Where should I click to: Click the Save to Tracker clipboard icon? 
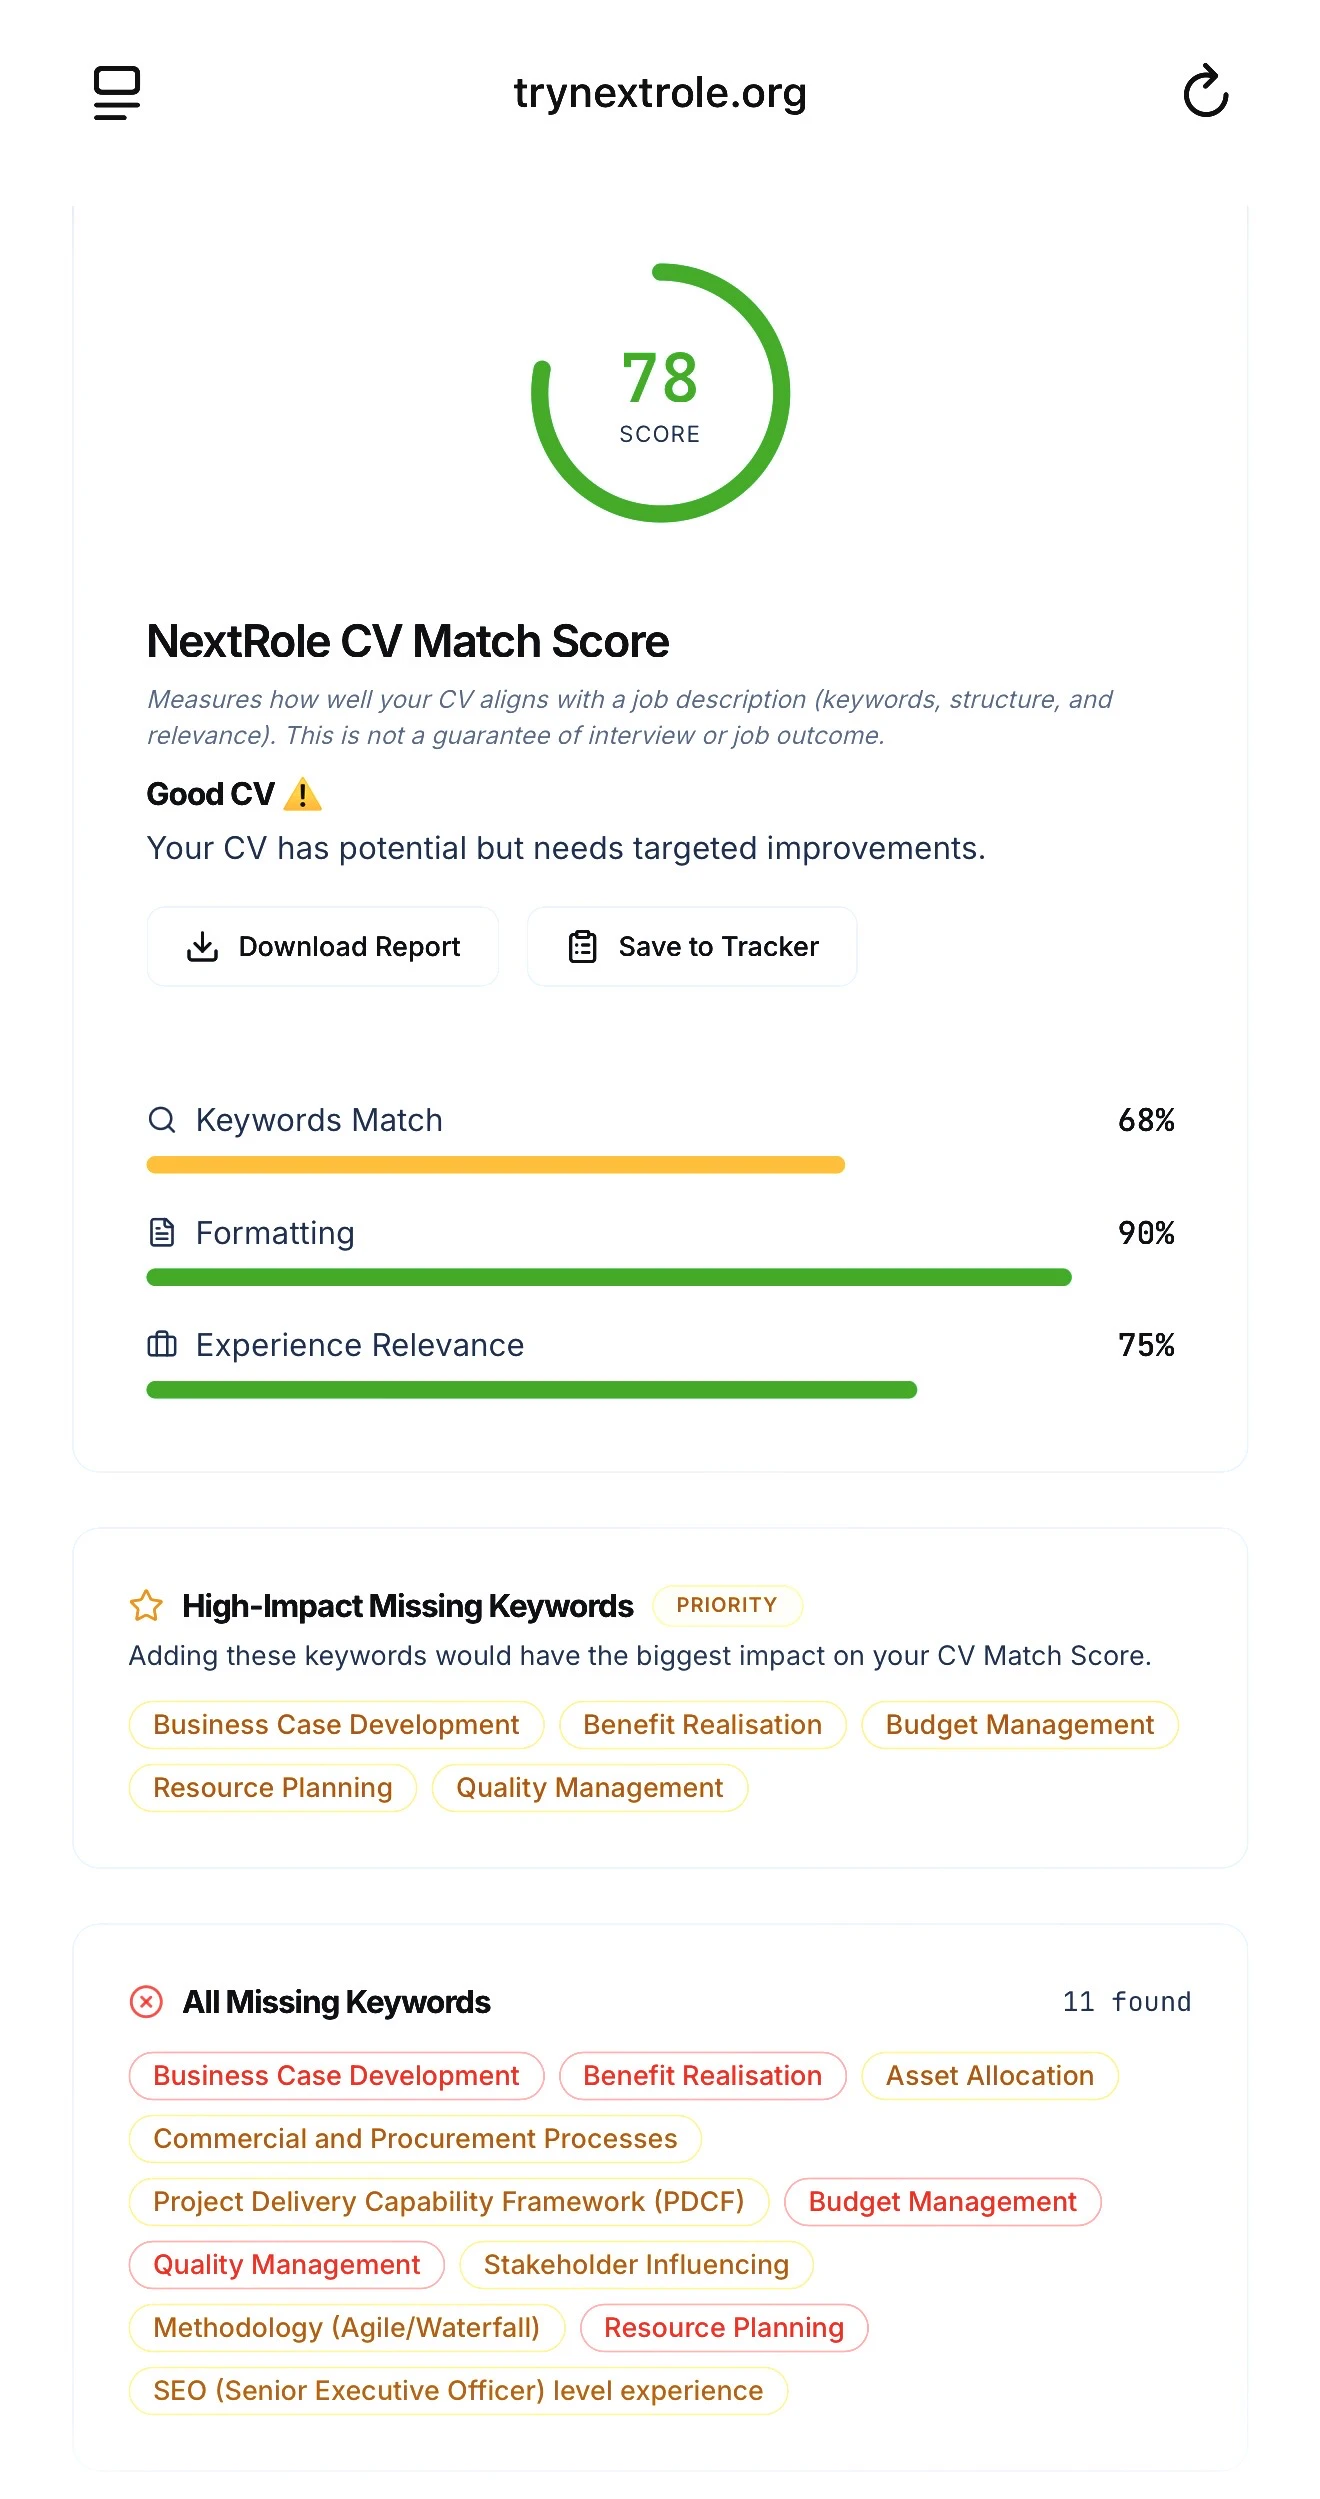coord(582,946)
